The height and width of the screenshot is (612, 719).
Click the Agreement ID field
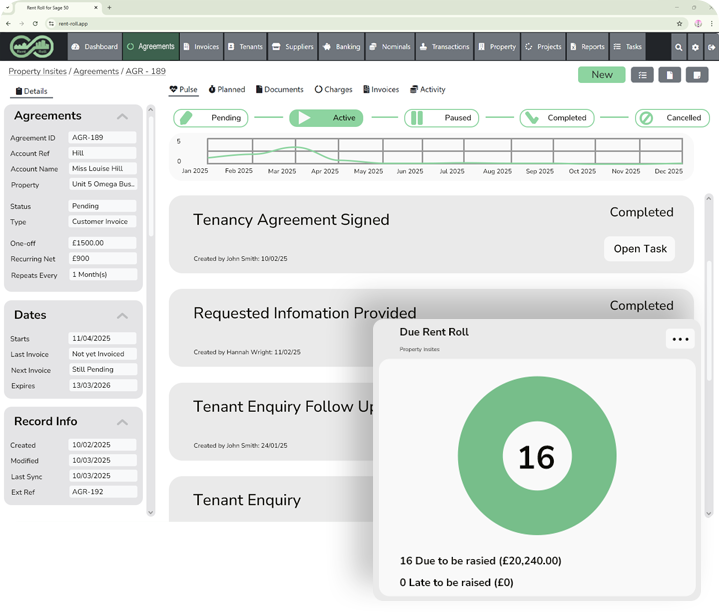[x=102, y=138]
